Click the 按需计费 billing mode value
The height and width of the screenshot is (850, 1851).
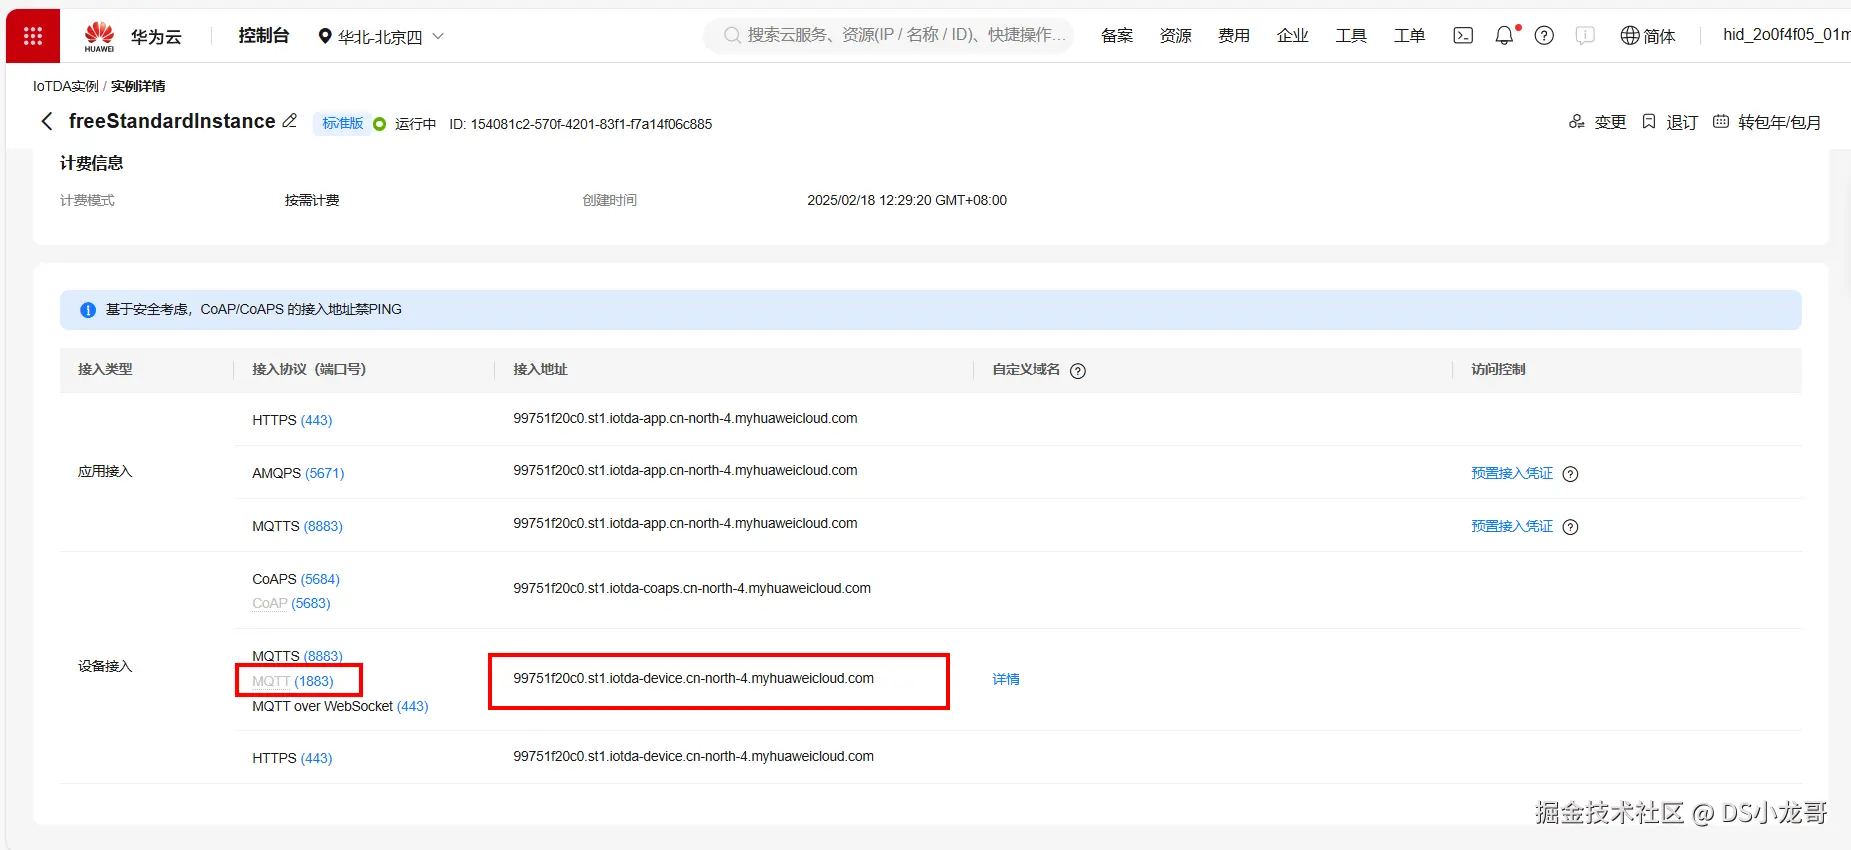[x=312, y=201]
